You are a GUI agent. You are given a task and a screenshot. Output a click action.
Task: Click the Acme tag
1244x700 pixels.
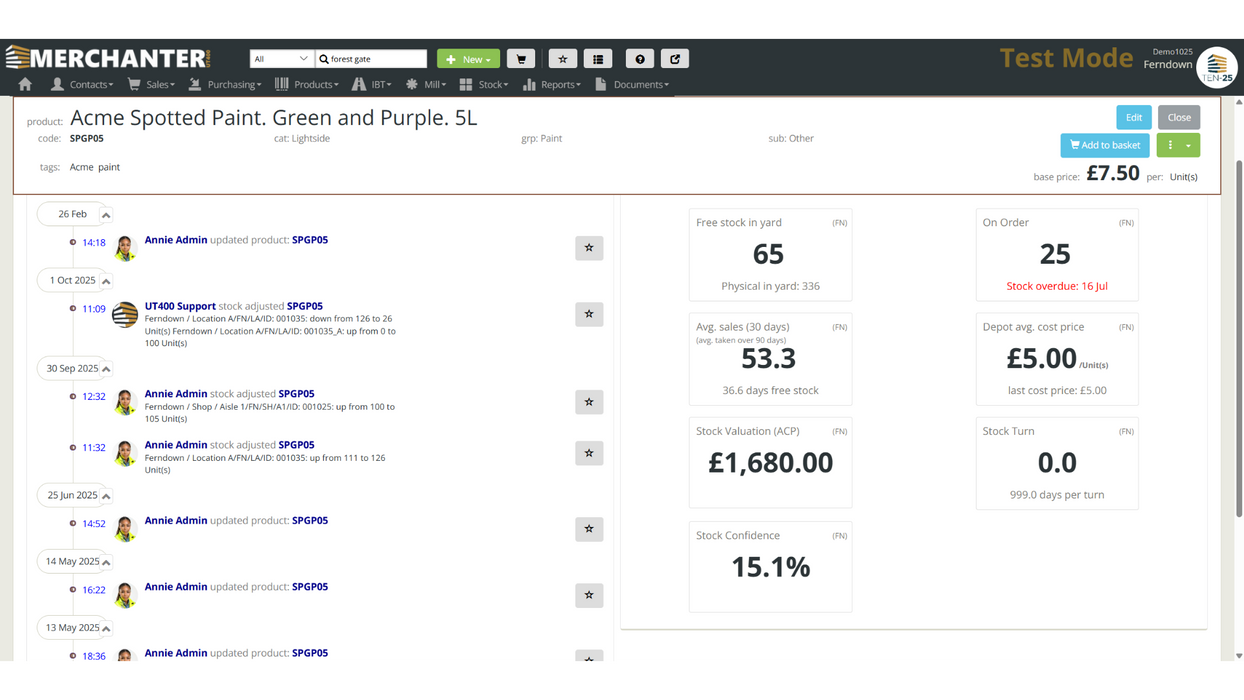[x=81, y=167]
